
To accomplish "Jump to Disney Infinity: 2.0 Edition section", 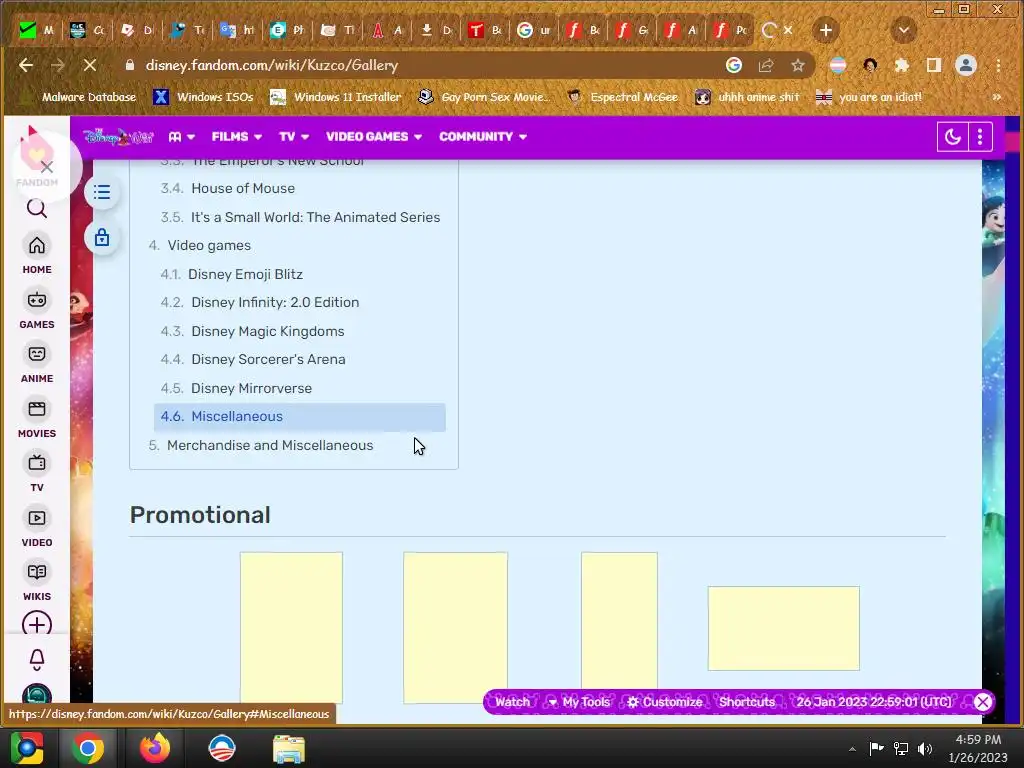I will tap(275, 302).
